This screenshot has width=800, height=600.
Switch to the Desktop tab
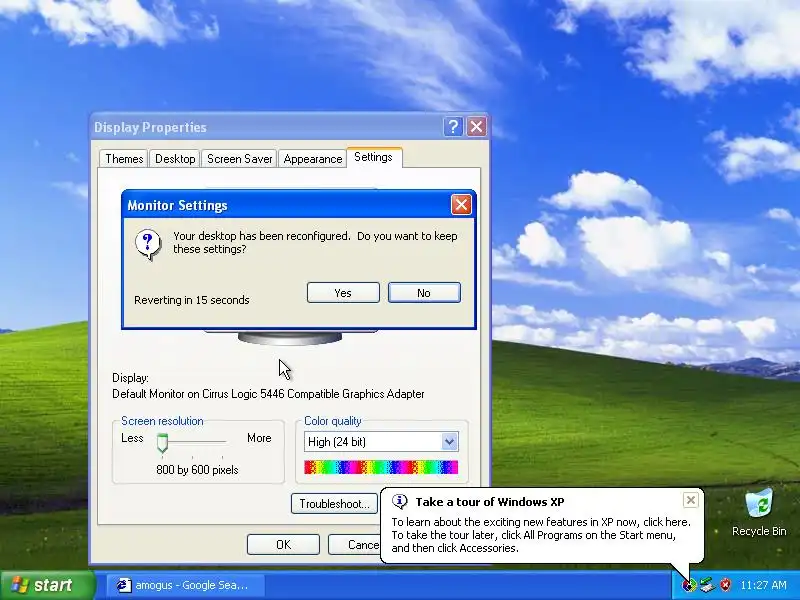click(x=175, y=159)
